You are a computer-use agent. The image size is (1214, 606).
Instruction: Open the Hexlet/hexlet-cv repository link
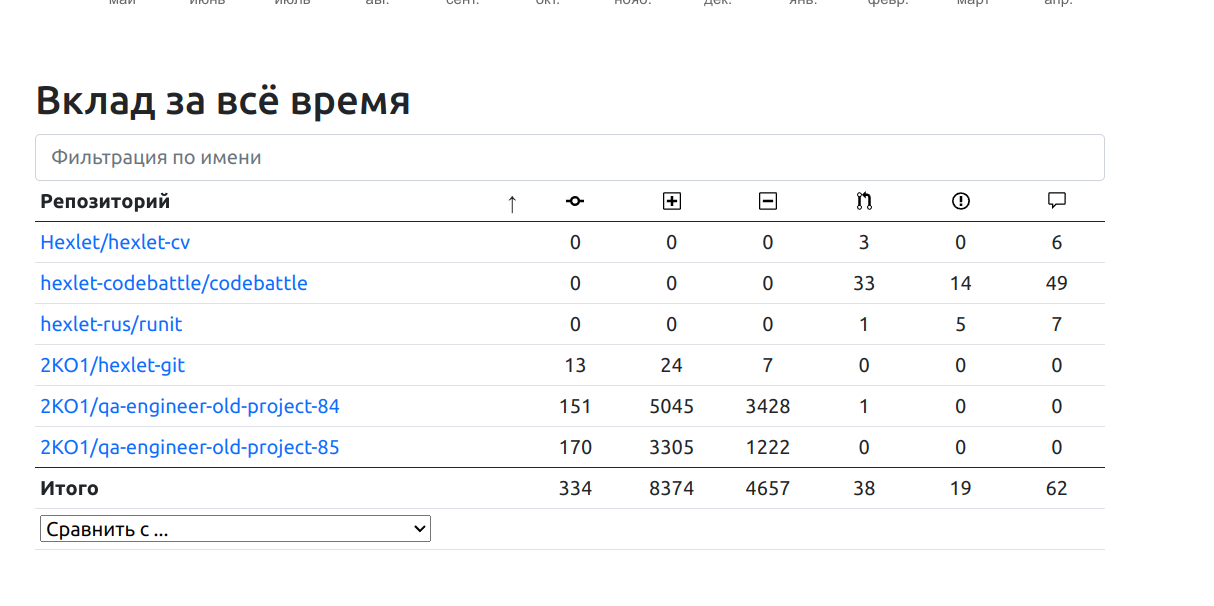(115, 242)
